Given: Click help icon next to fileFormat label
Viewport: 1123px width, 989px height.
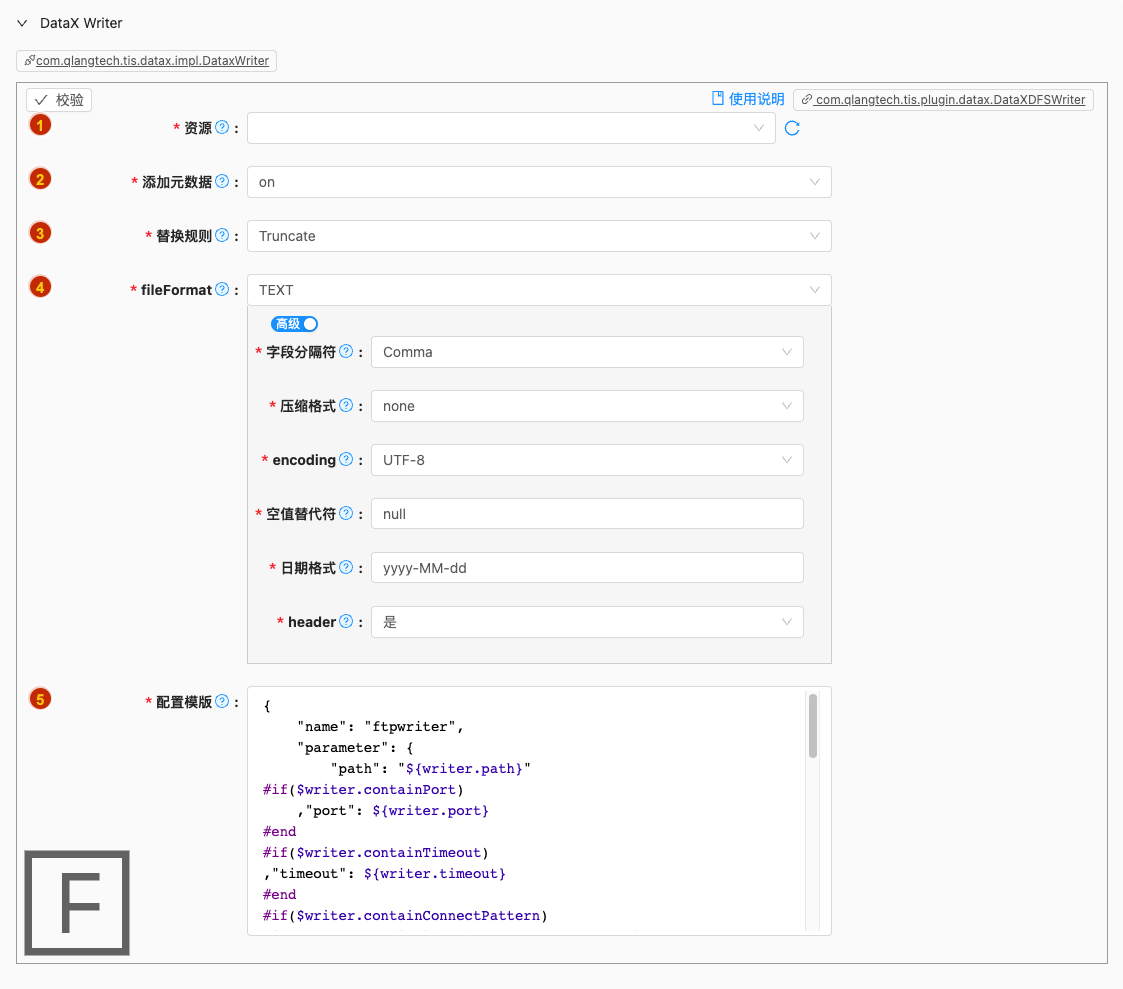Looking at the screenshot, I should coord(222,290).
